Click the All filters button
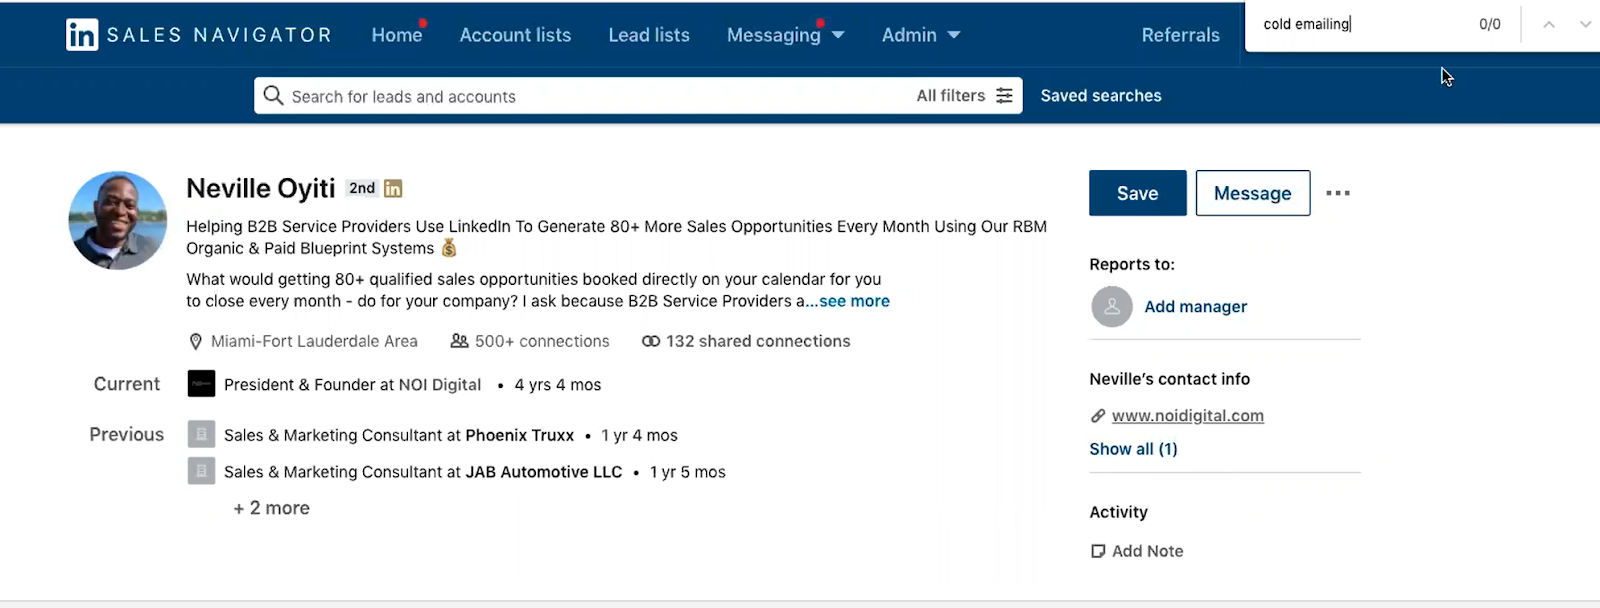This screenshot has height=608, width=1600. coord(965,96)
